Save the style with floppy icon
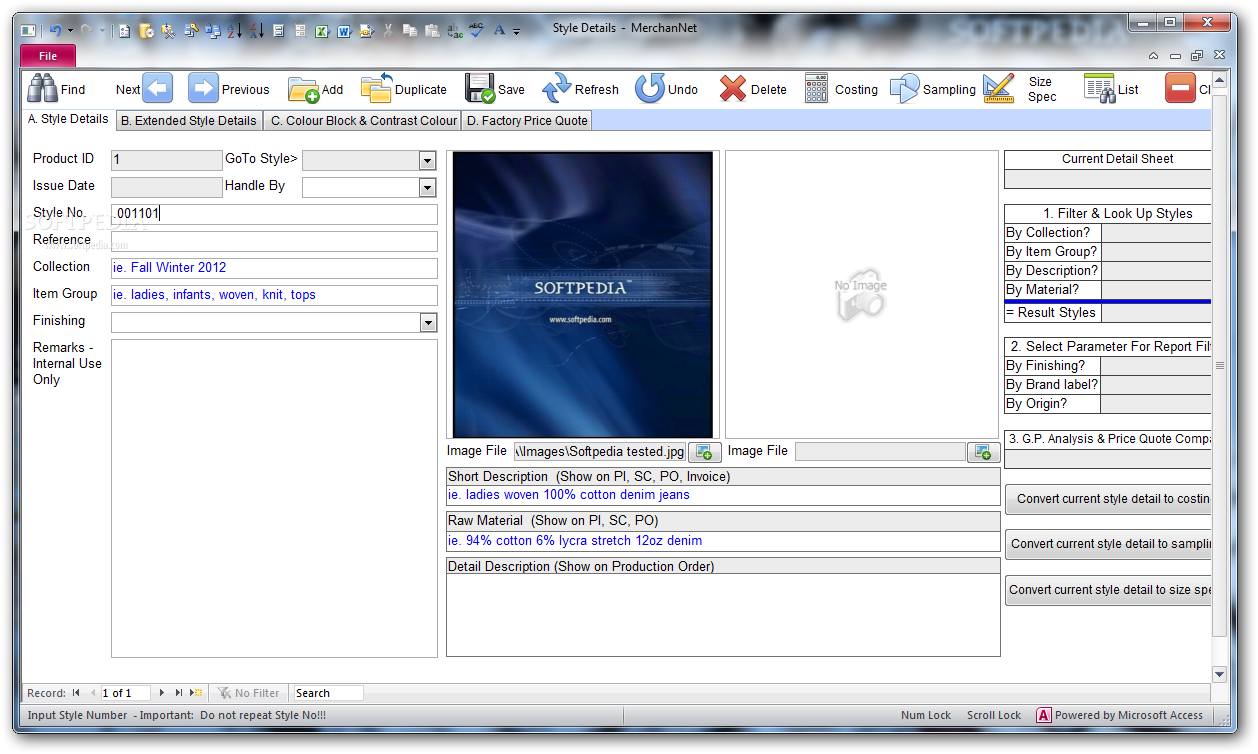 click(480, 89)
